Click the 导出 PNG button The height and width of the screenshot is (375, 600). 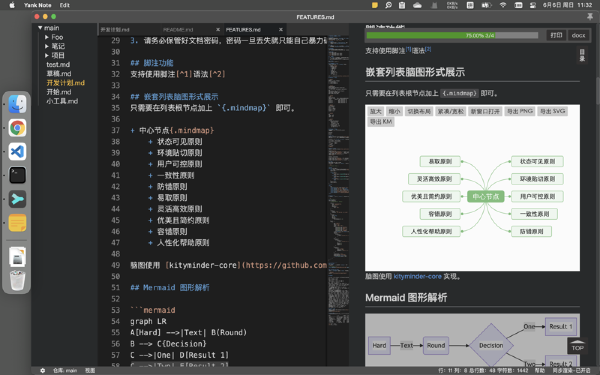click(520, 111)
